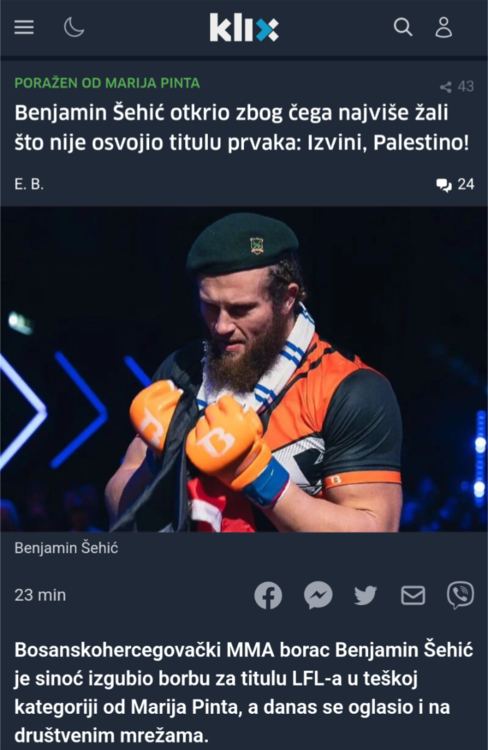Viewport: 488px width, 750px height.
Task: Open the Benjamin Šehić photo
Action: tap(244, 369)
